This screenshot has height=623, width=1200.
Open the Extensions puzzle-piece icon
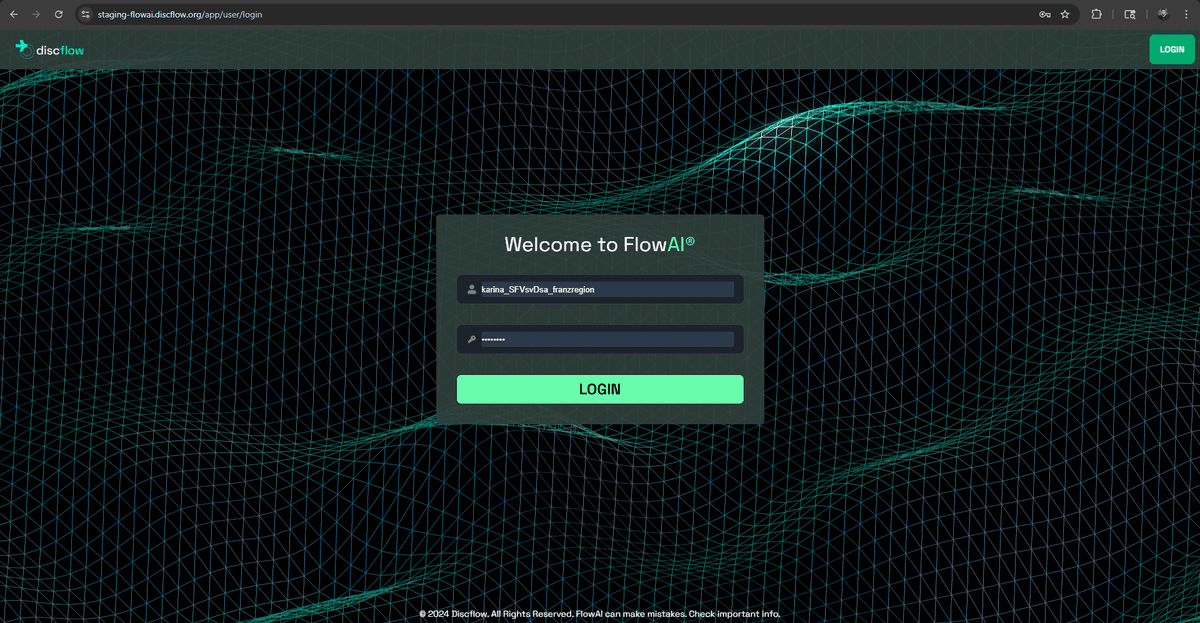[x=1097, y=15]
